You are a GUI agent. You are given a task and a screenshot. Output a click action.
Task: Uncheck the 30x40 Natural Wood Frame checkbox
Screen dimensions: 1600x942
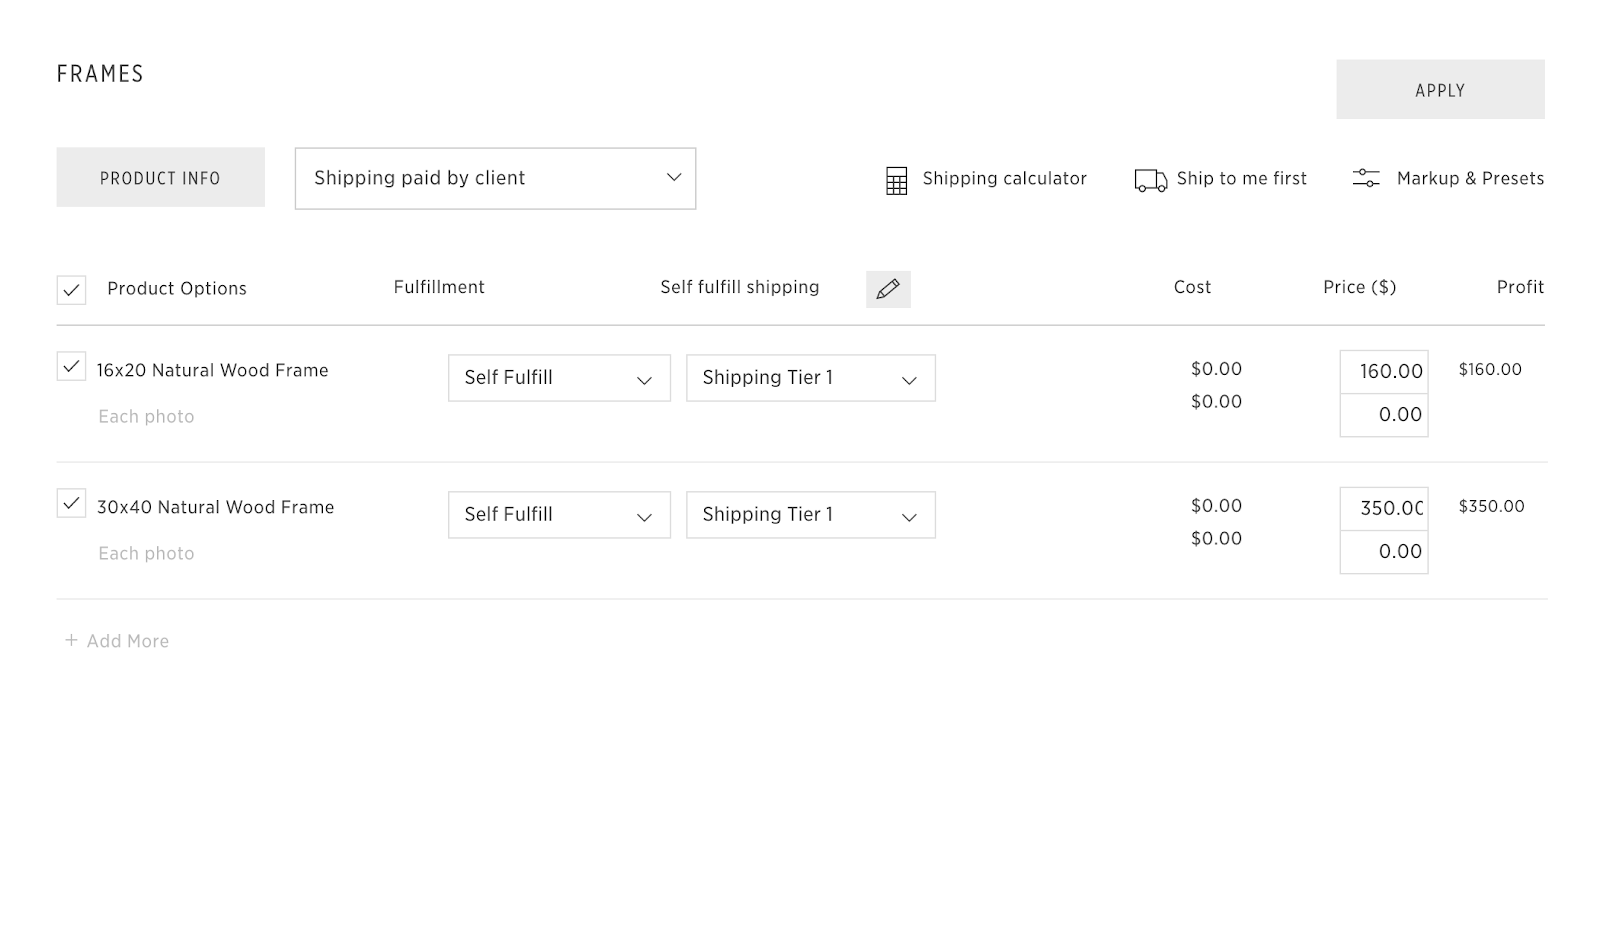(71, 503)
